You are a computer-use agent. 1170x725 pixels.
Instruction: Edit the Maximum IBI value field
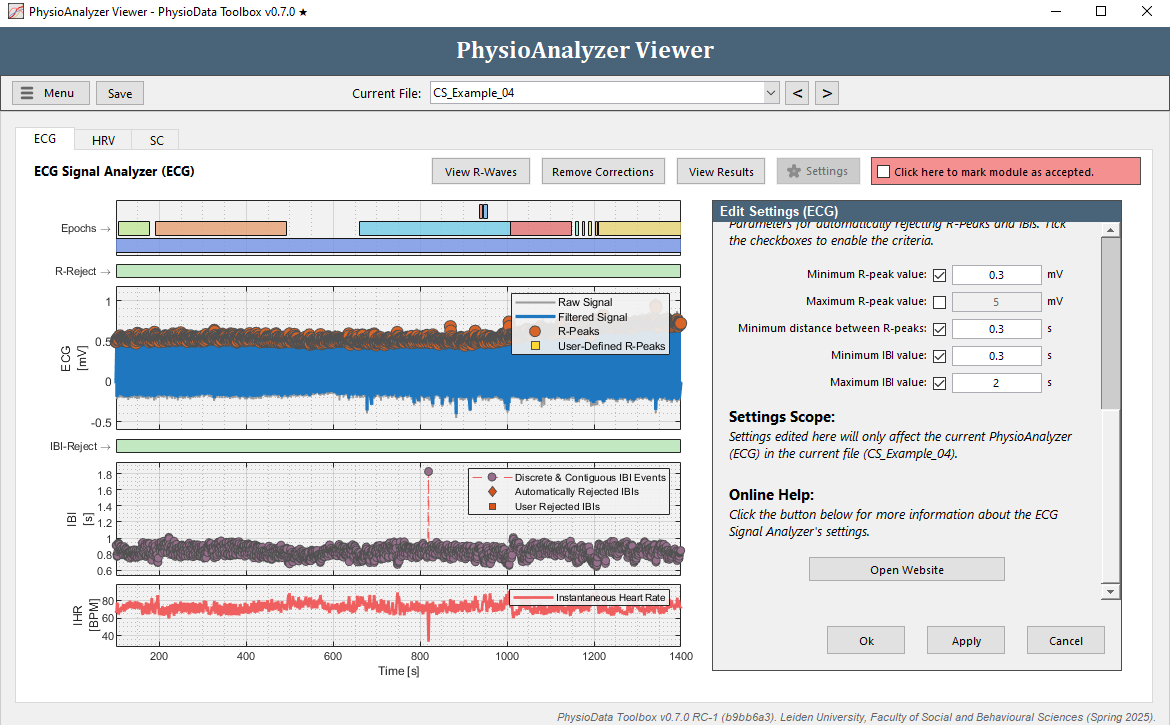tap(996, 383)
